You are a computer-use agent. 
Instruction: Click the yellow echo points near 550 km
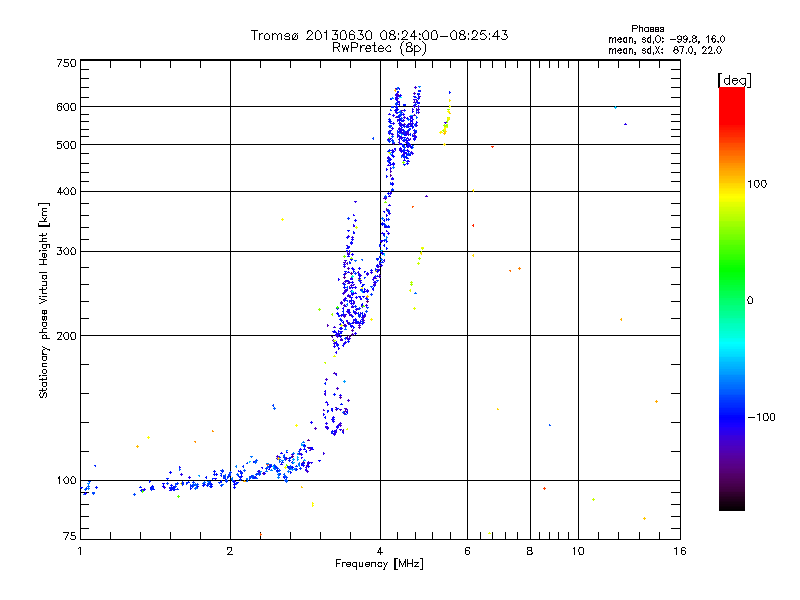pyautogui.click(x=445, y=125)
